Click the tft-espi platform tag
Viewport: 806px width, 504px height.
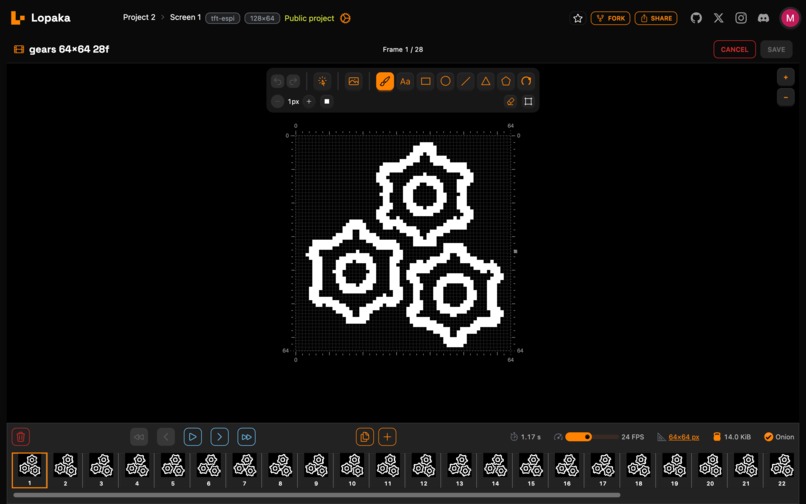tap(223, 18)
